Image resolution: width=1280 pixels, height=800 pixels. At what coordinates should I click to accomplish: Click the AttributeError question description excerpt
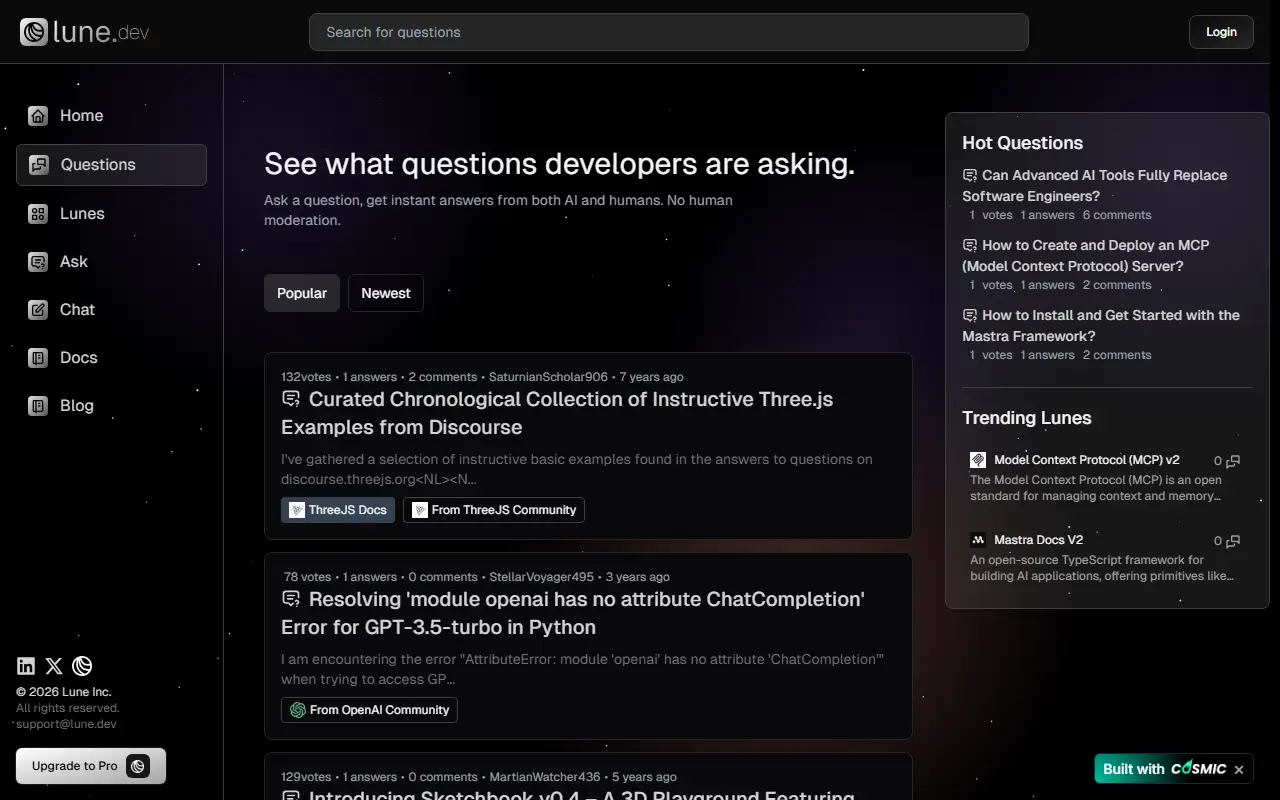[x=582, y=669]
